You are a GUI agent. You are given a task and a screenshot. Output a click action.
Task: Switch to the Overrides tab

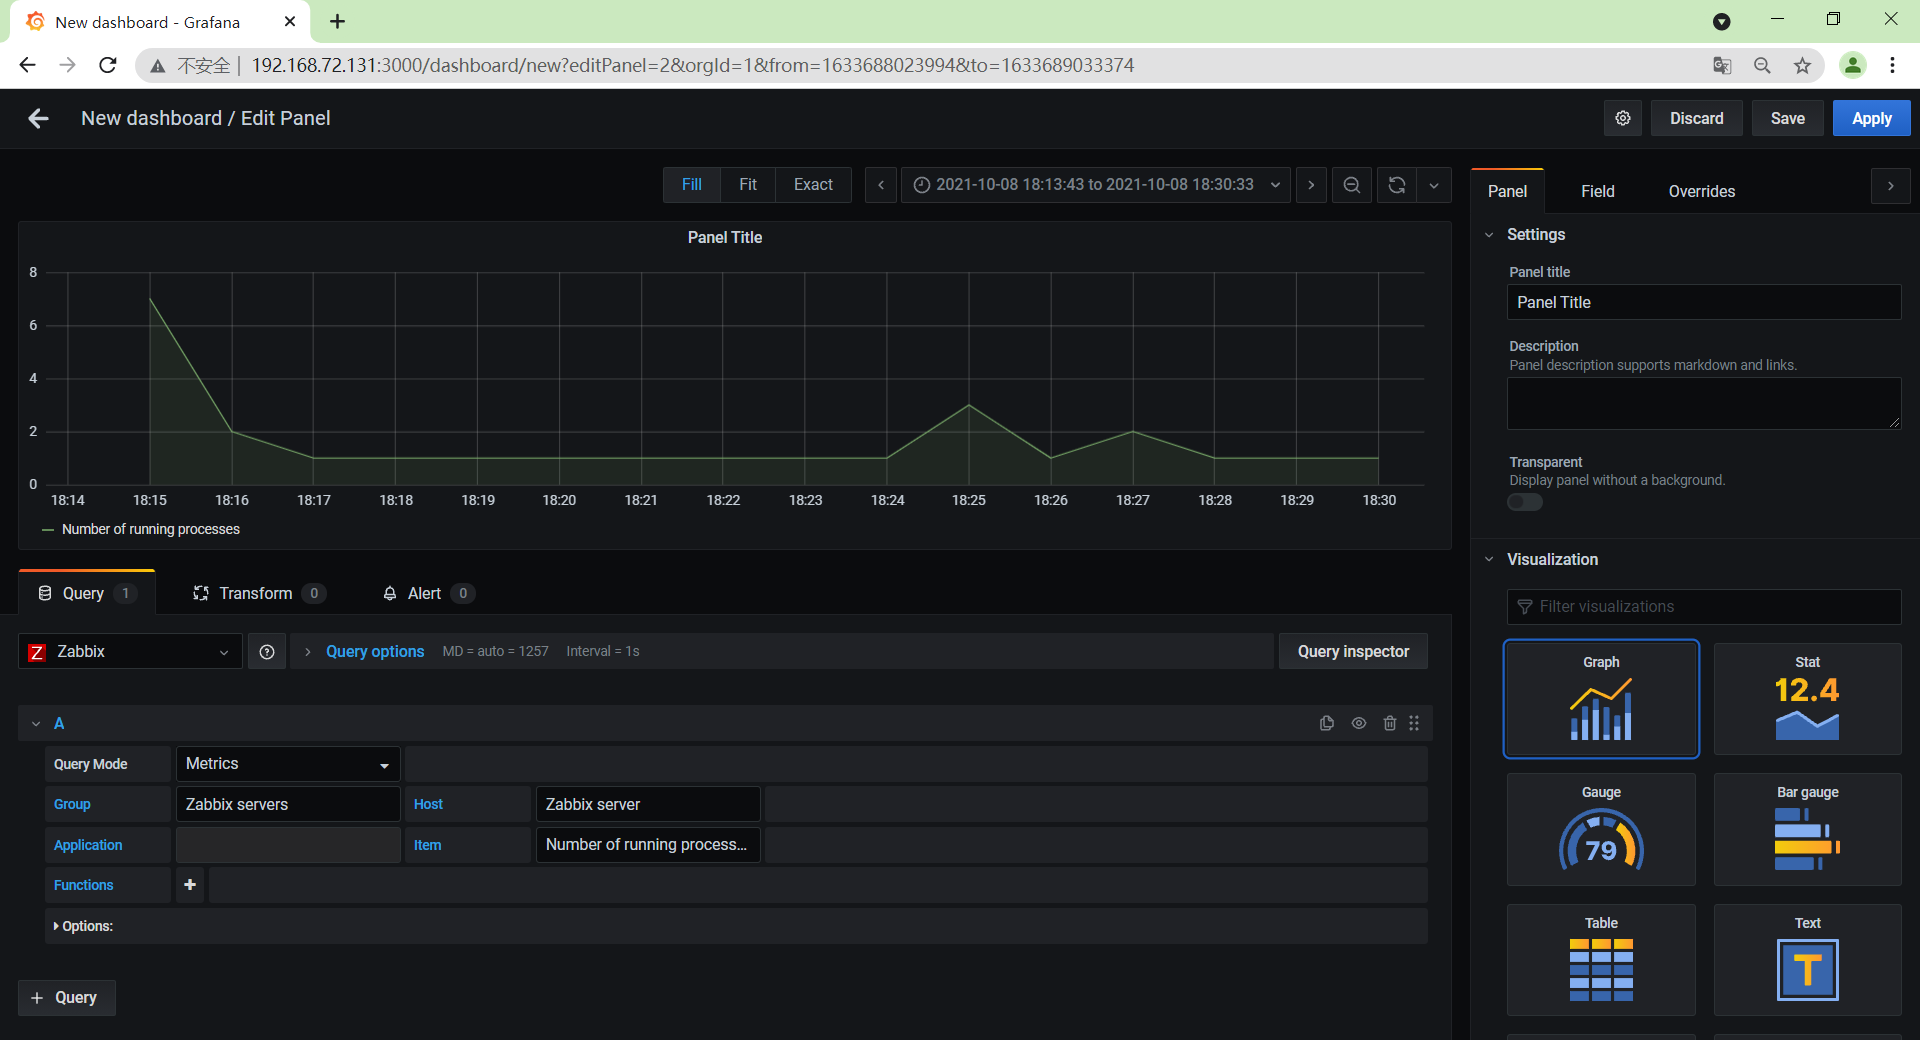[1701, 192]
